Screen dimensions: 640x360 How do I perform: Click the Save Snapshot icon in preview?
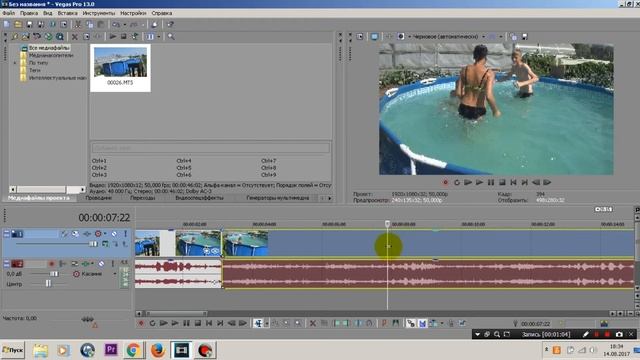tap(525, 37)
